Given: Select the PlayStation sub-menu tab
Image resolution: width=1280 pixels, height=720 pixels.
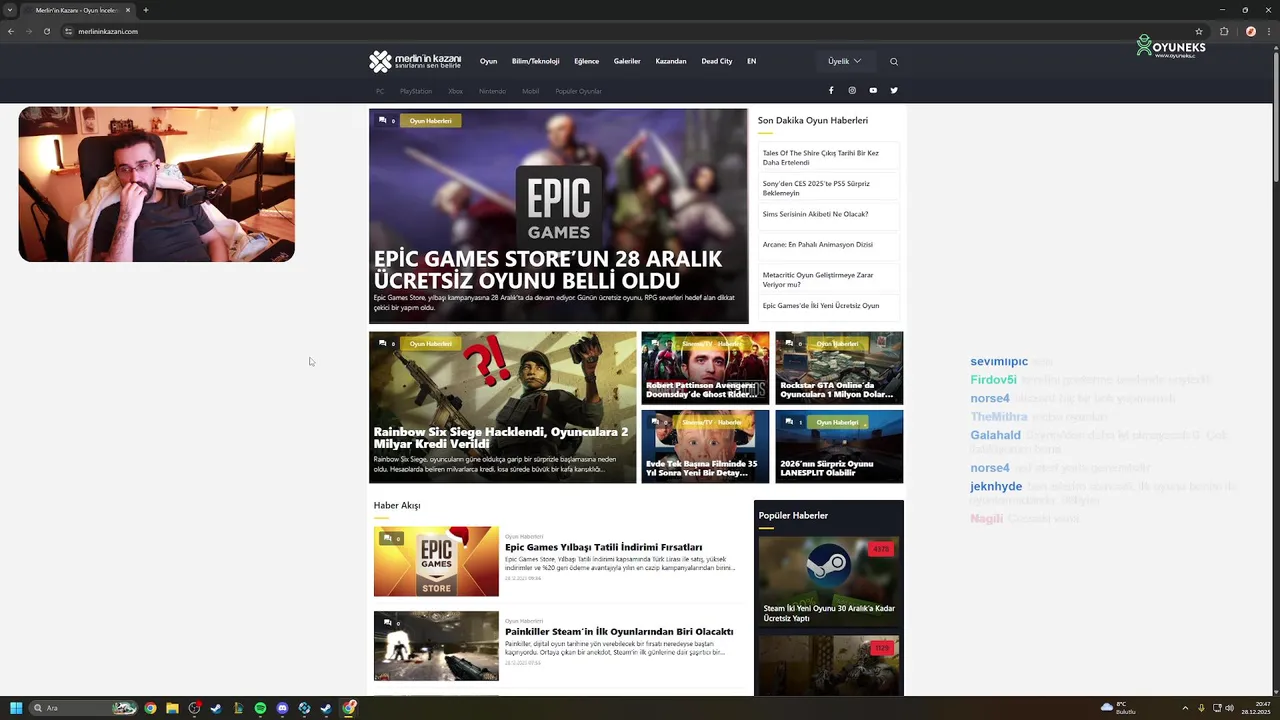Looking at the screenshot, I should (416, 91).
